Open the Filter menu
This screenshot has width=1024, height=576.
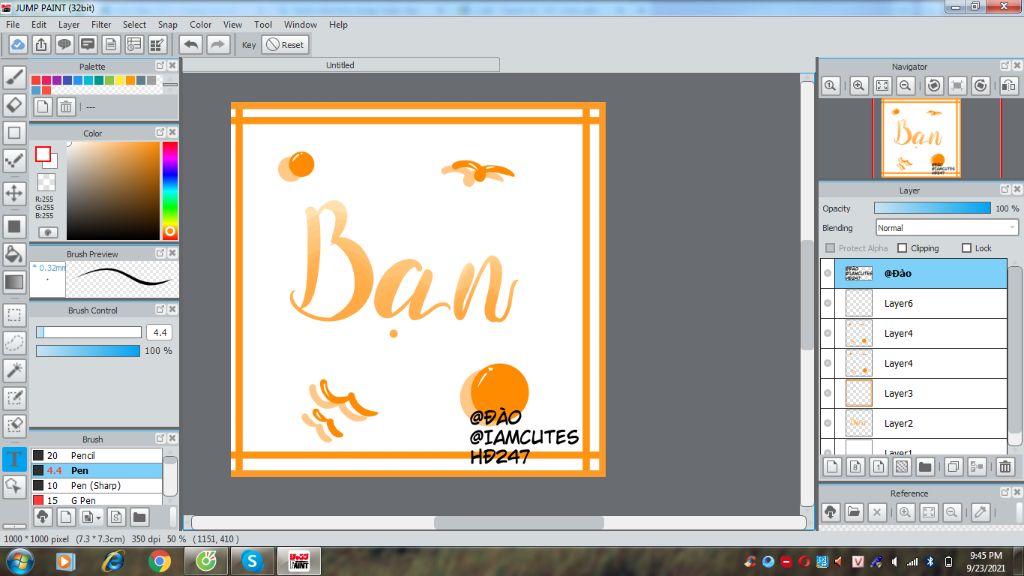101,25
